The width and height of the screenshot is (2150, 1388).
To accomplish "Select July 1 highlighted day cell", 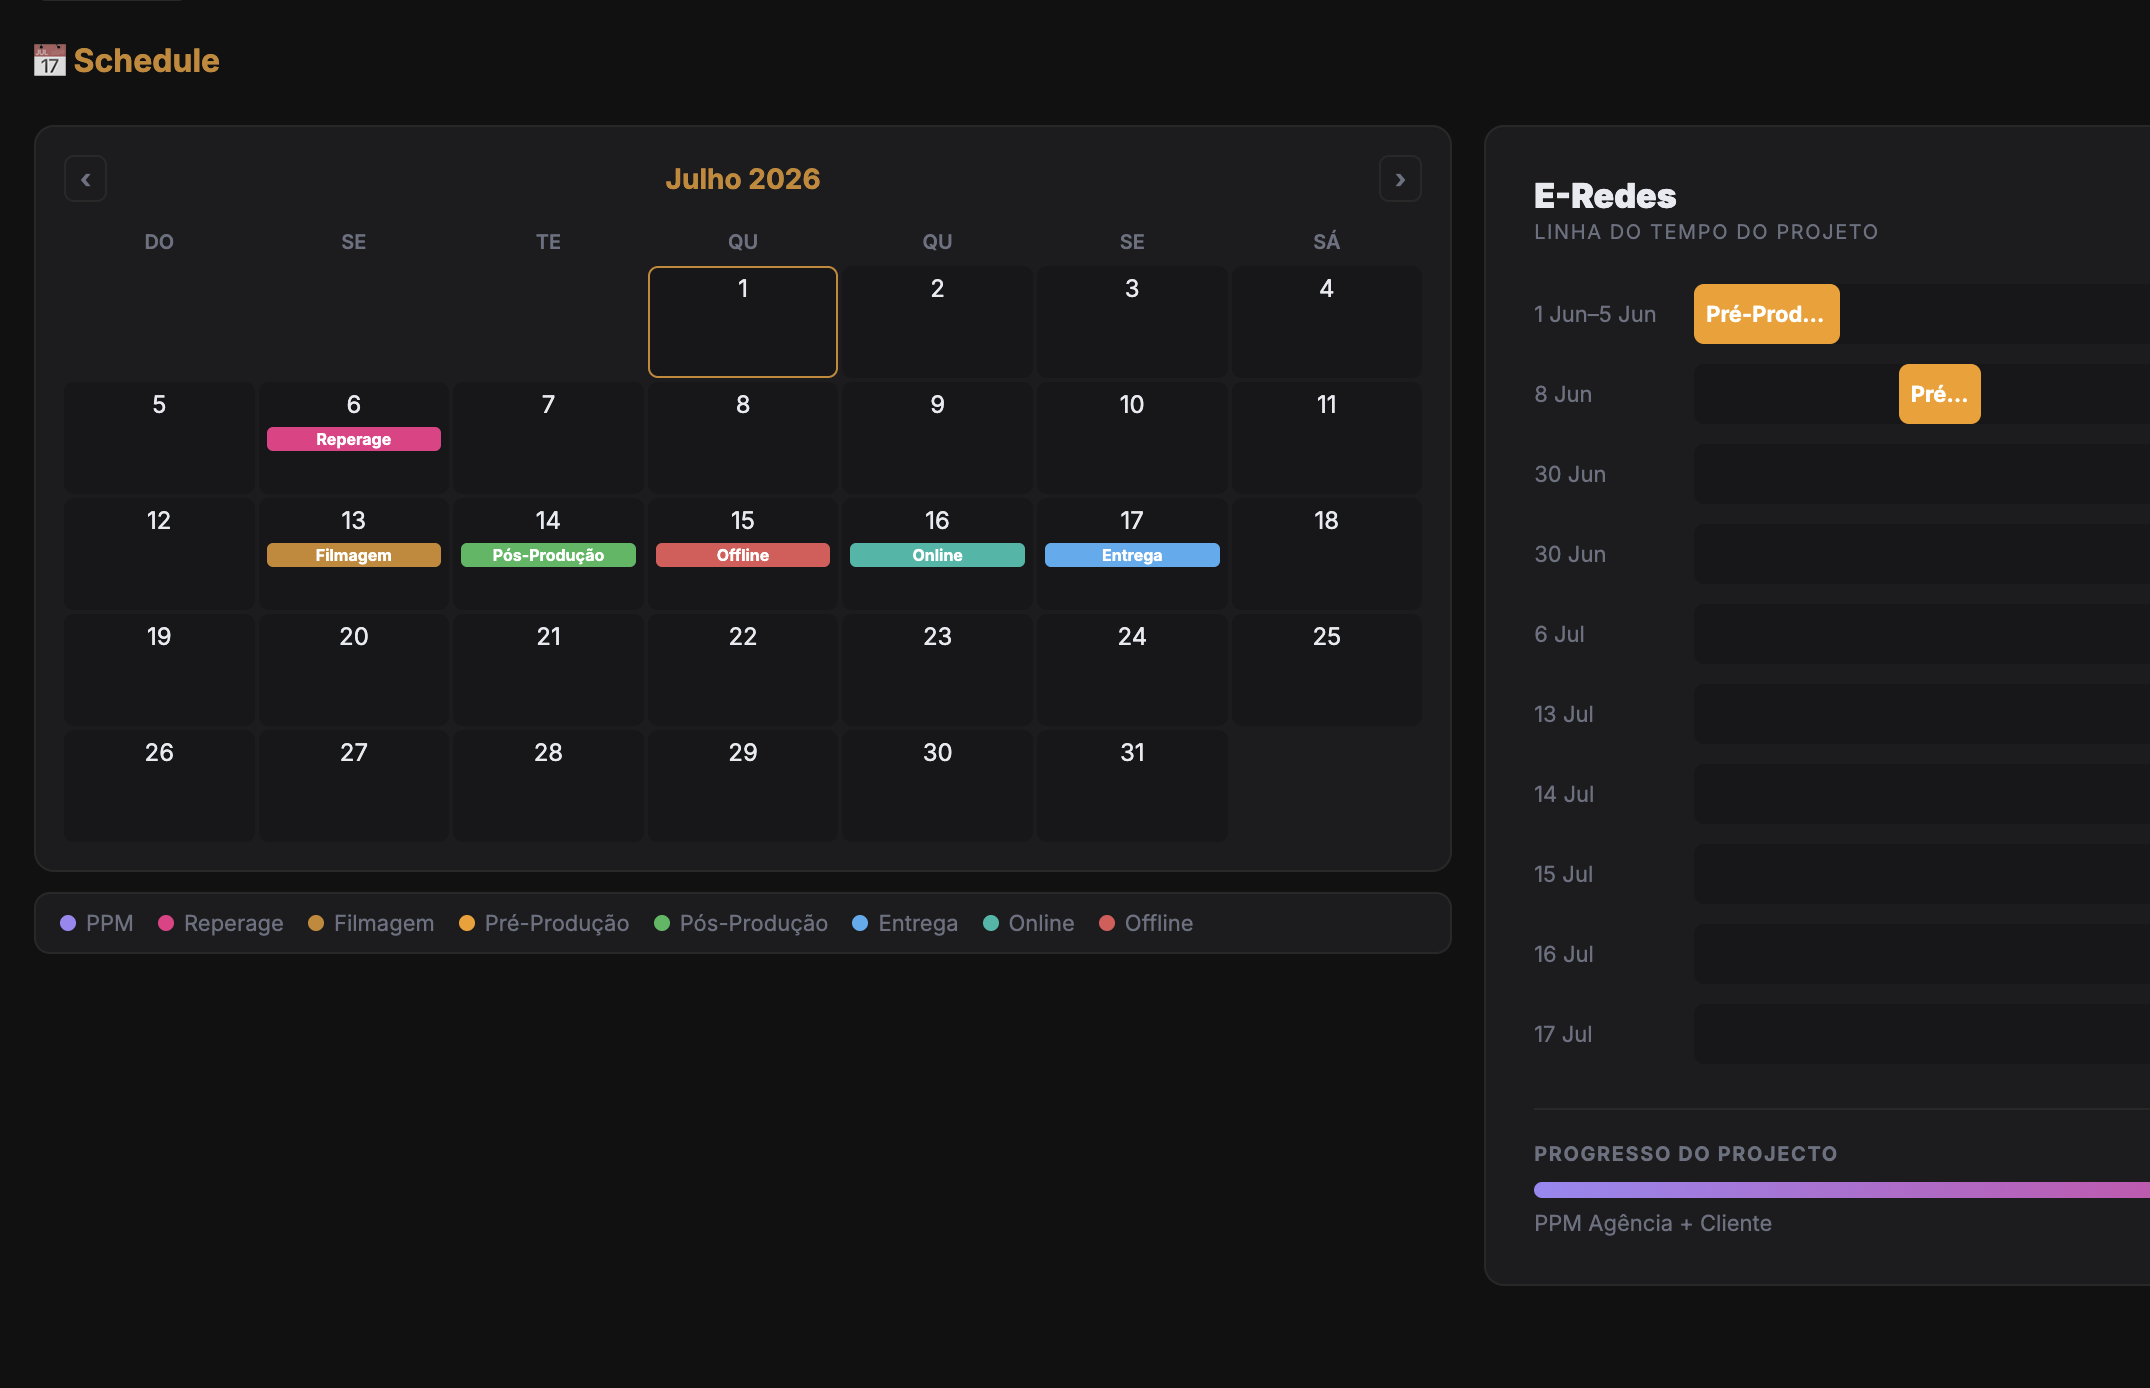I will [x=743, y=322].
